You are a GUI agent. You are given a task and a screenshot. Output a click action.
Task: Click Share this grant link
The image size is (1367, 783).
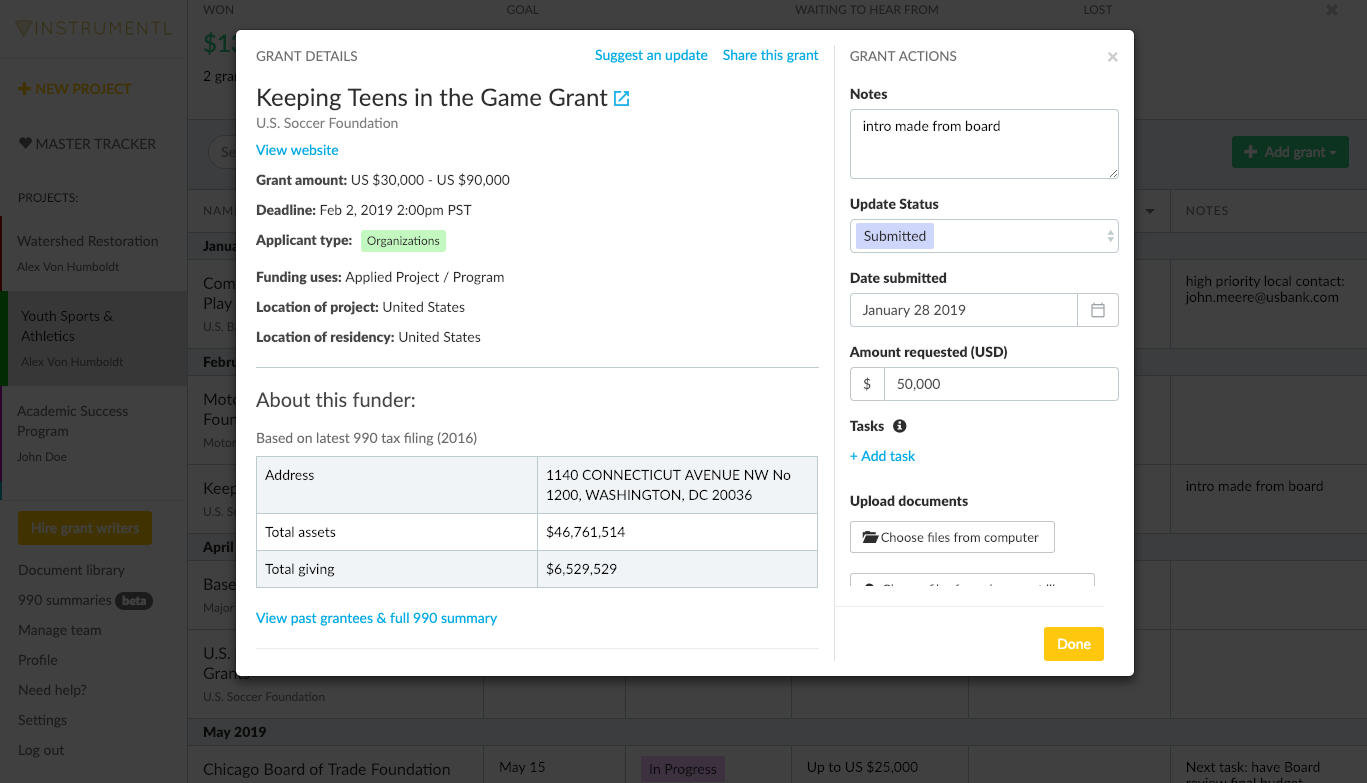770,55
